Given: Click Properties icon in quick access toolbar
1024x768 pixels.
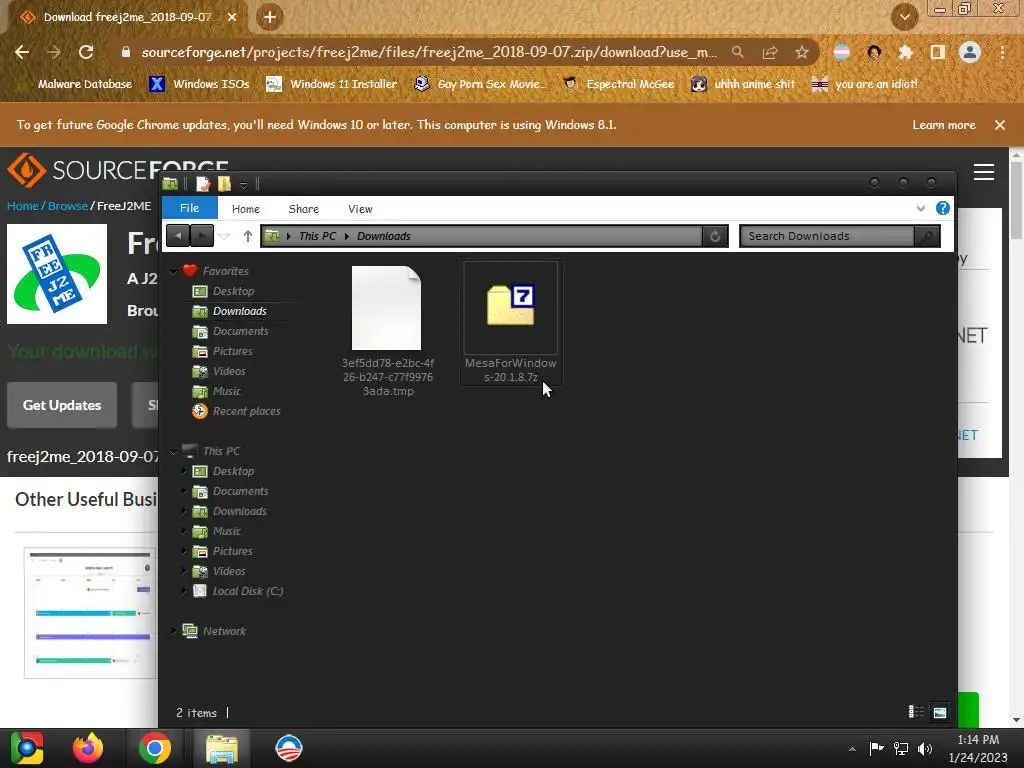Looking at the screenshot, I should pyautogui.click(x=203, y=184).
